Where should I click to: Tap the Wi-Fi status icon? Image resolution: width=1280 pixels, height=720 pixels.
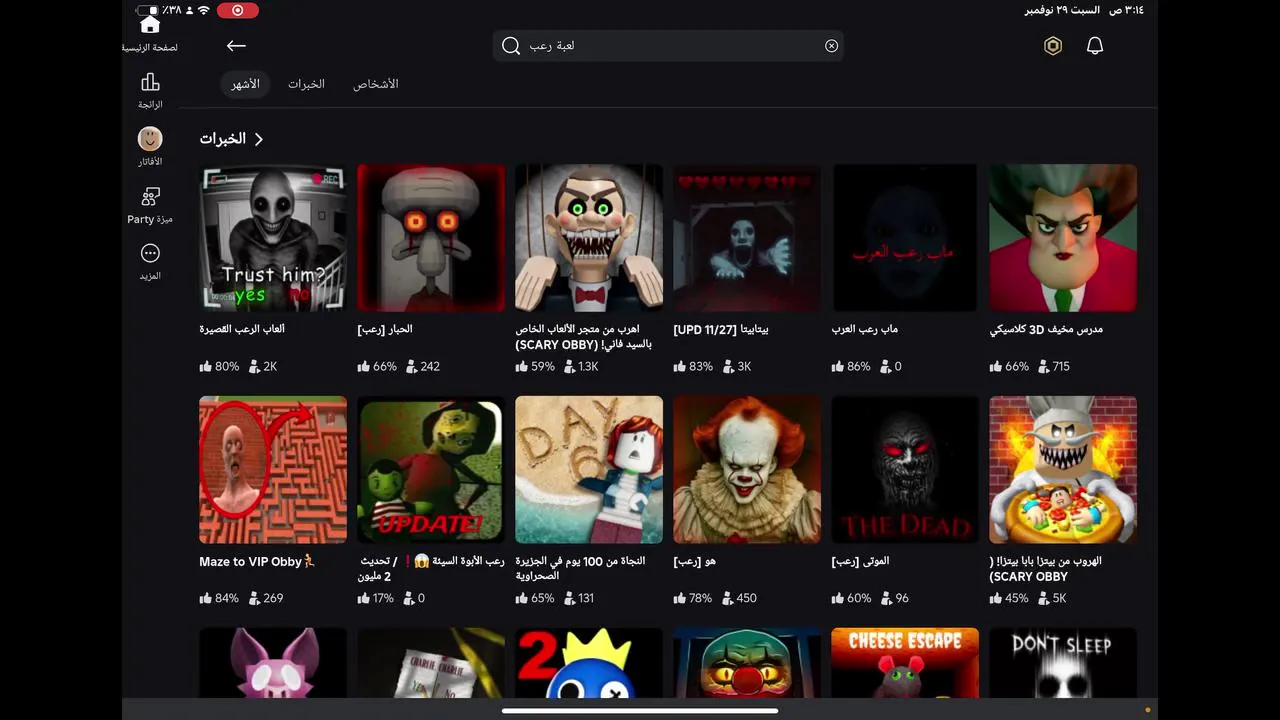point(204,10)
